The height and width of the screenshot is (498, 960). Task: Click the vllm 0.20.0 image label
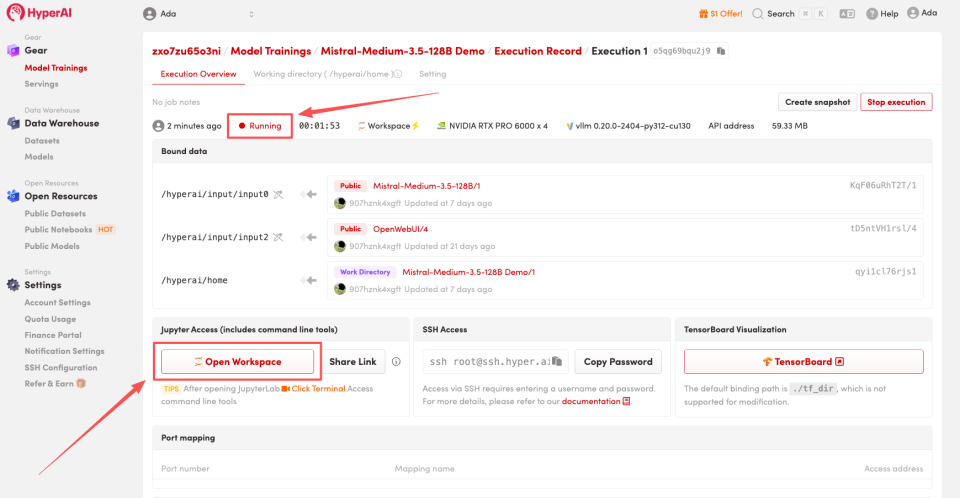628,126
